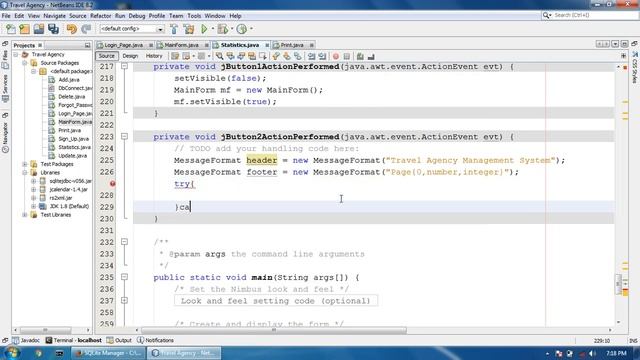Switch the editor to Design view

coord(130,56)
